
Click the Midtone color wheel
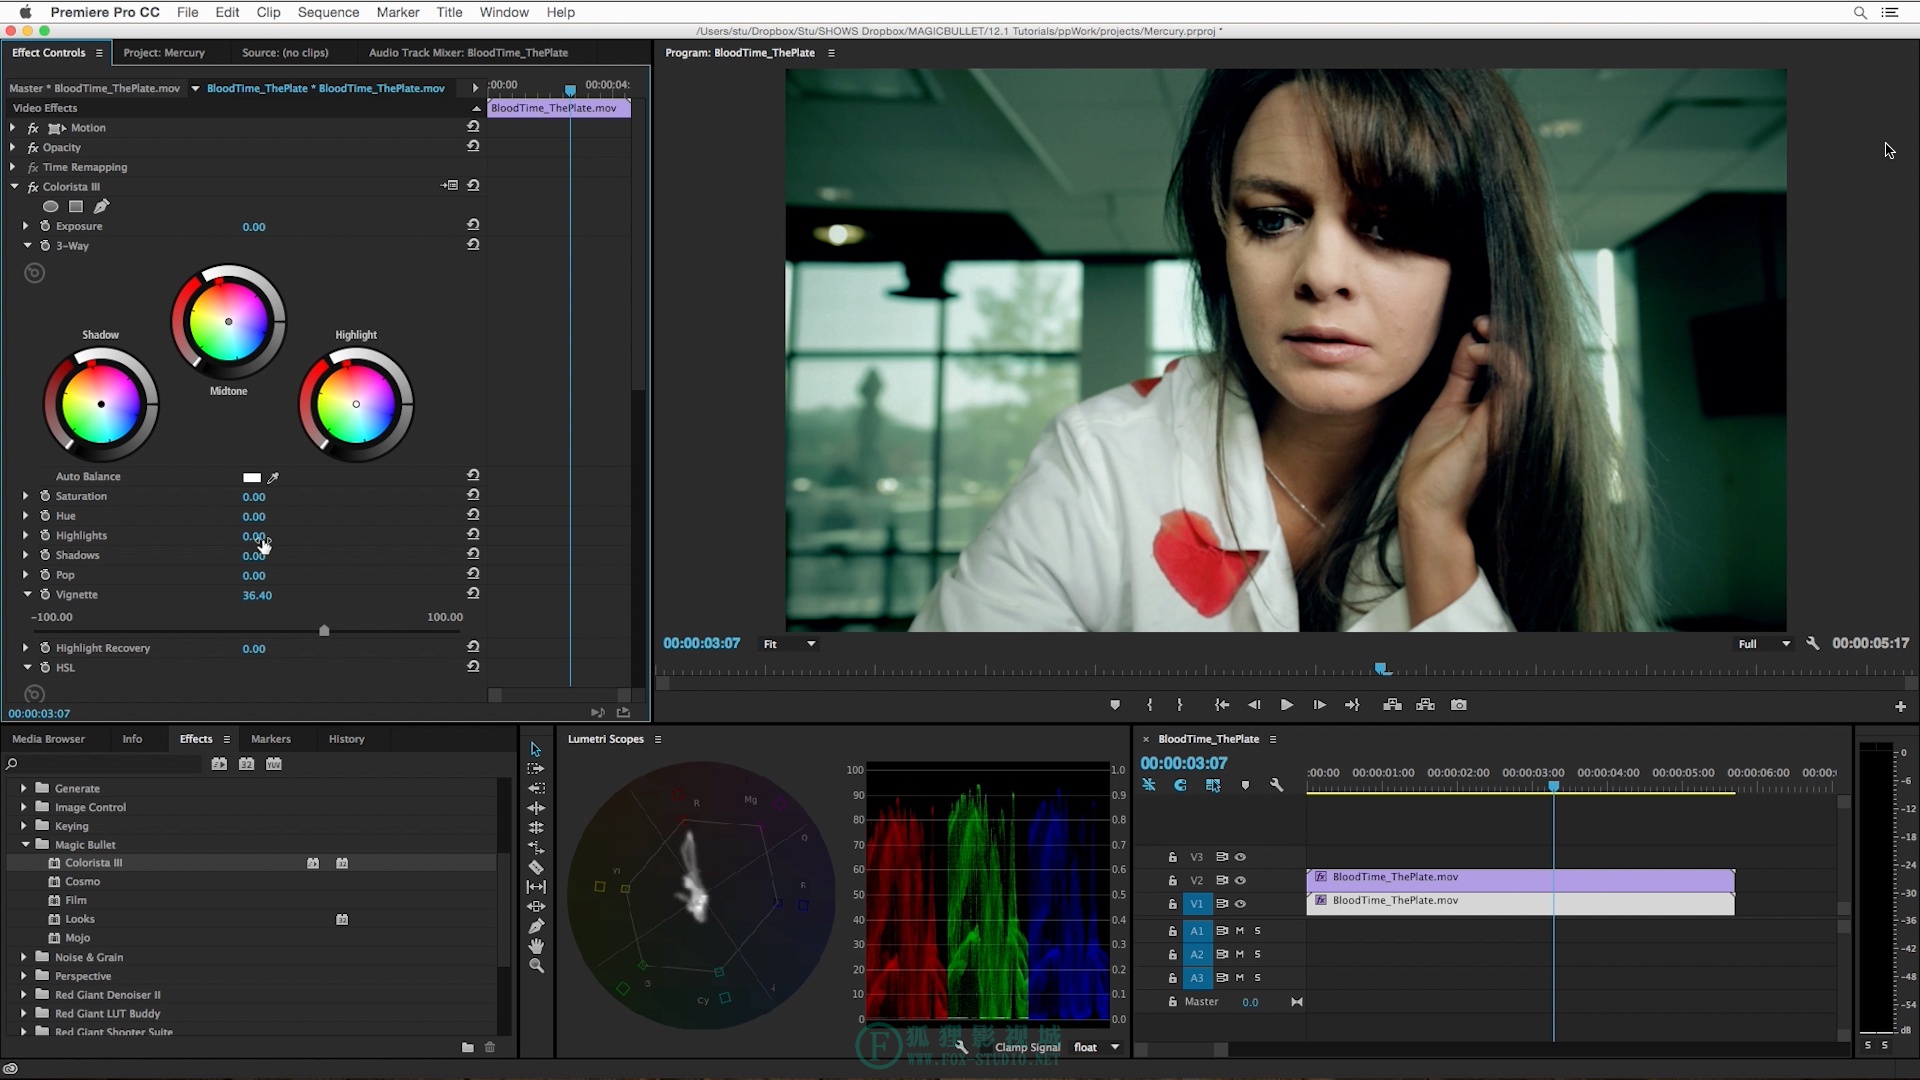click(228, 321)
